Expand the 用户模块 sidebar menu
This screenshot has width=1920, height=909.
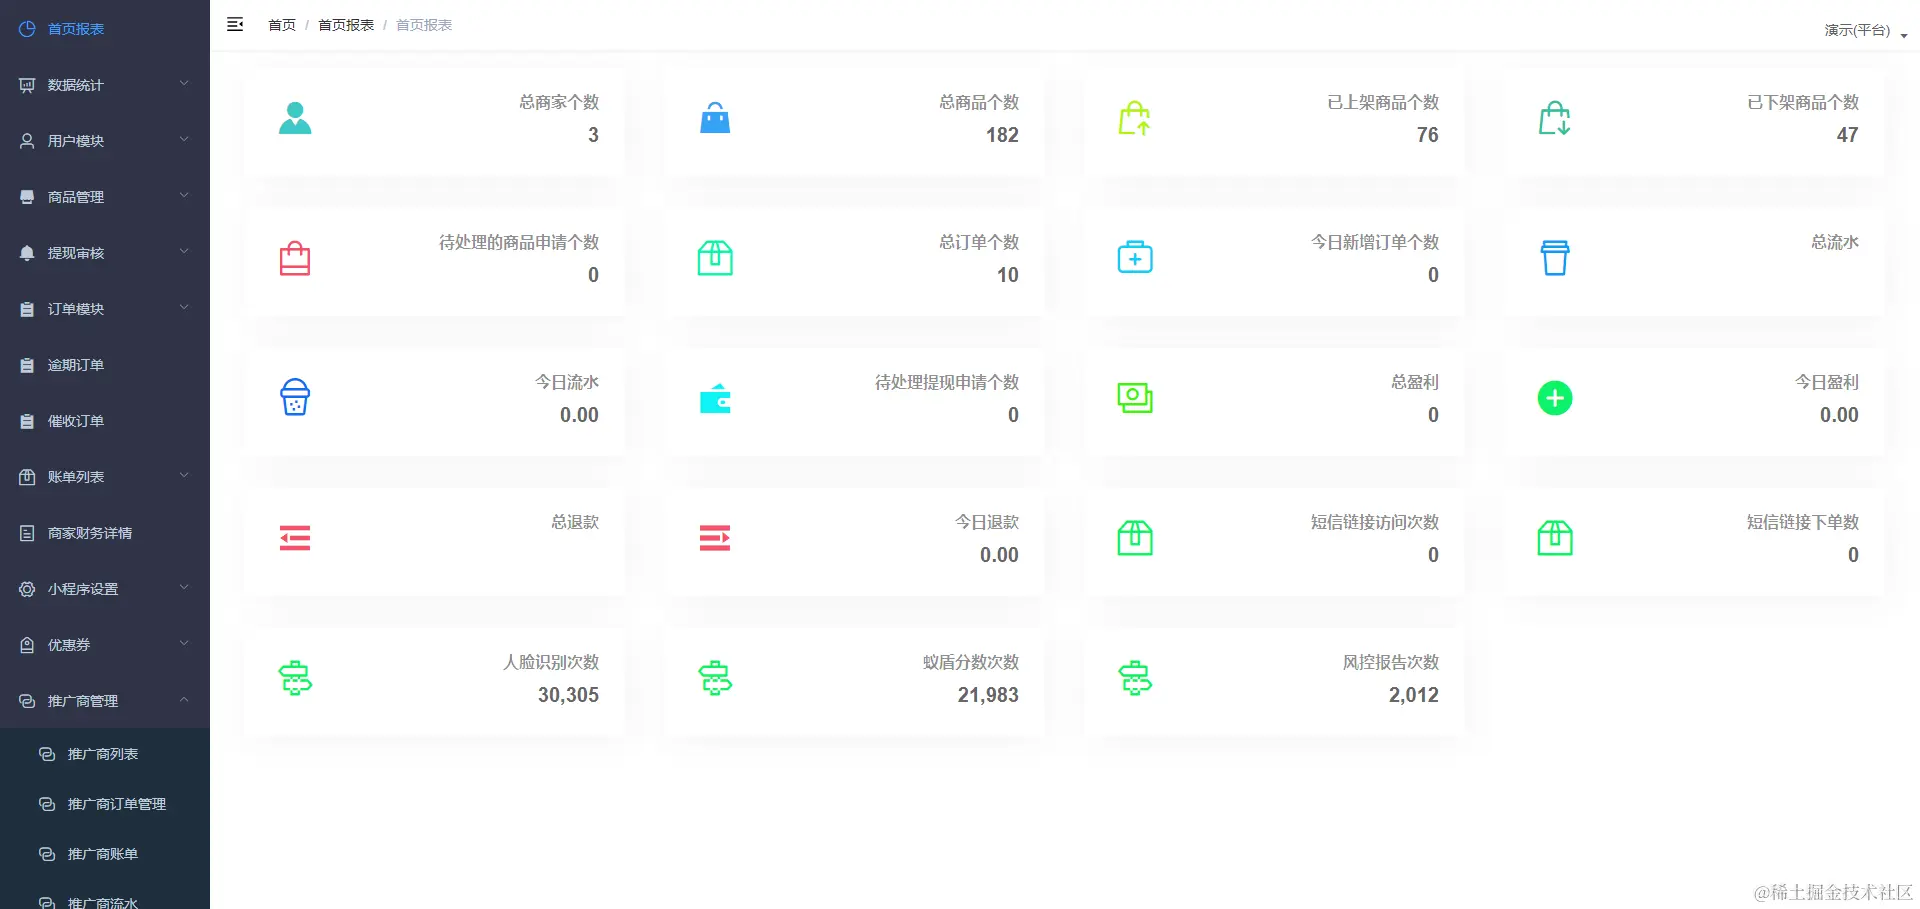pyautogui.click(x=105, y=141)
